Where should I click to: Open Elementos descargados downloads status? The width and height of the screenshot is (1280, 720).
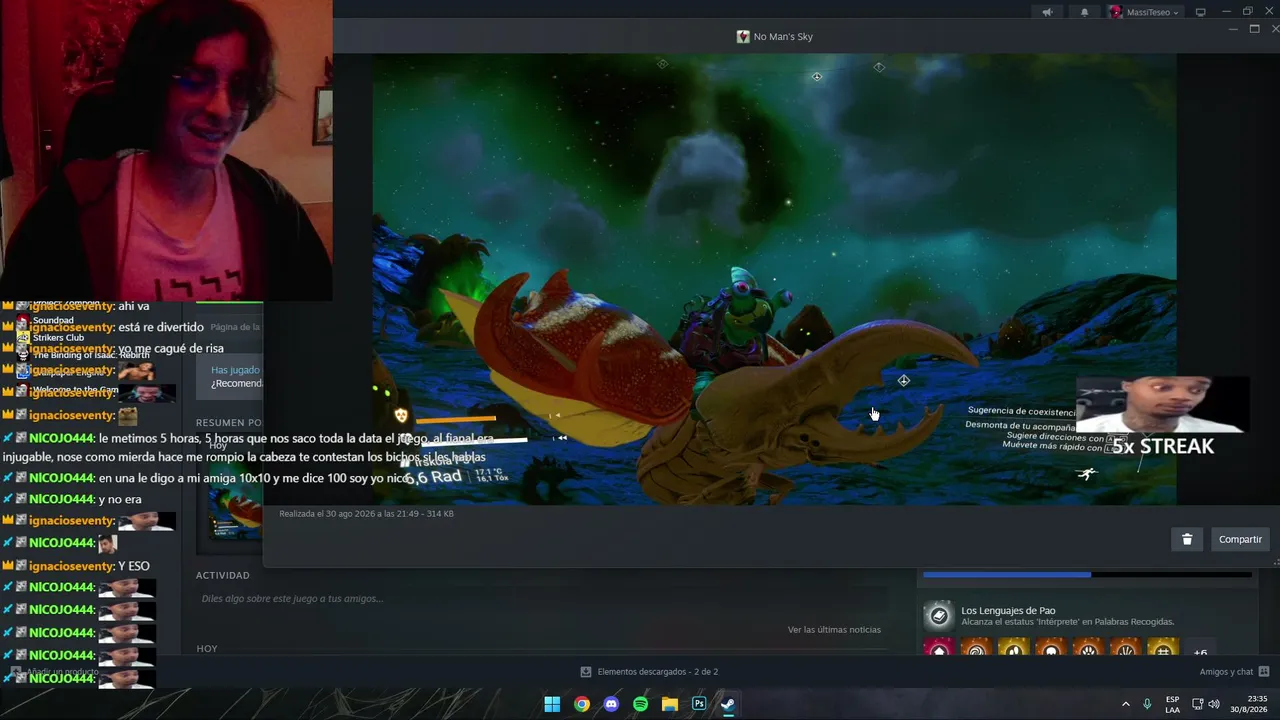(x=649, y=672)
